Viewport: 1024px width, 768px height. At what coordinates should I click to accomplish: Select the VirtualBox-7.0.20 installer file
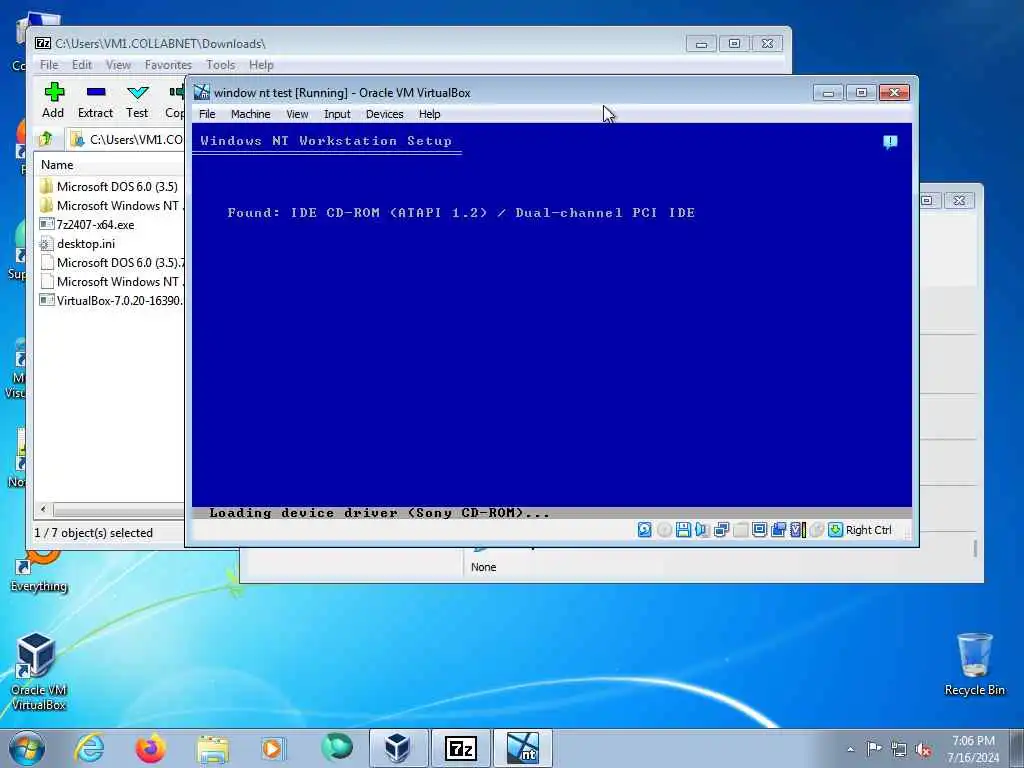click(x=111, y=300)
